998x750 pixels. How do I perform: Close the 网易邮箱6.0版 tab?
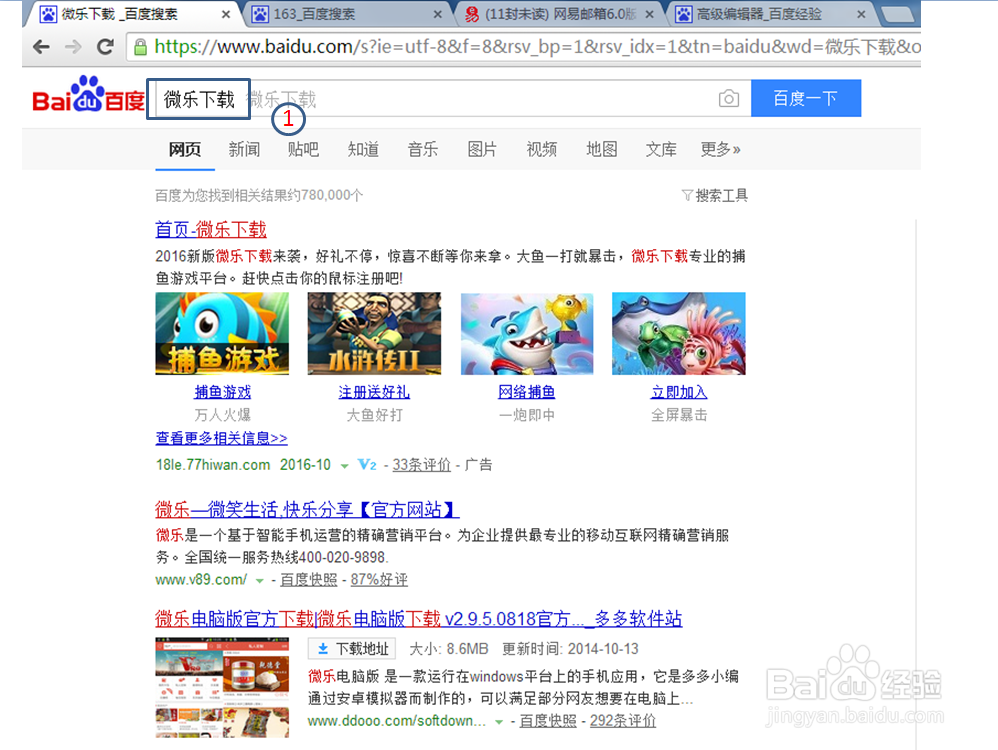(649, 14)
